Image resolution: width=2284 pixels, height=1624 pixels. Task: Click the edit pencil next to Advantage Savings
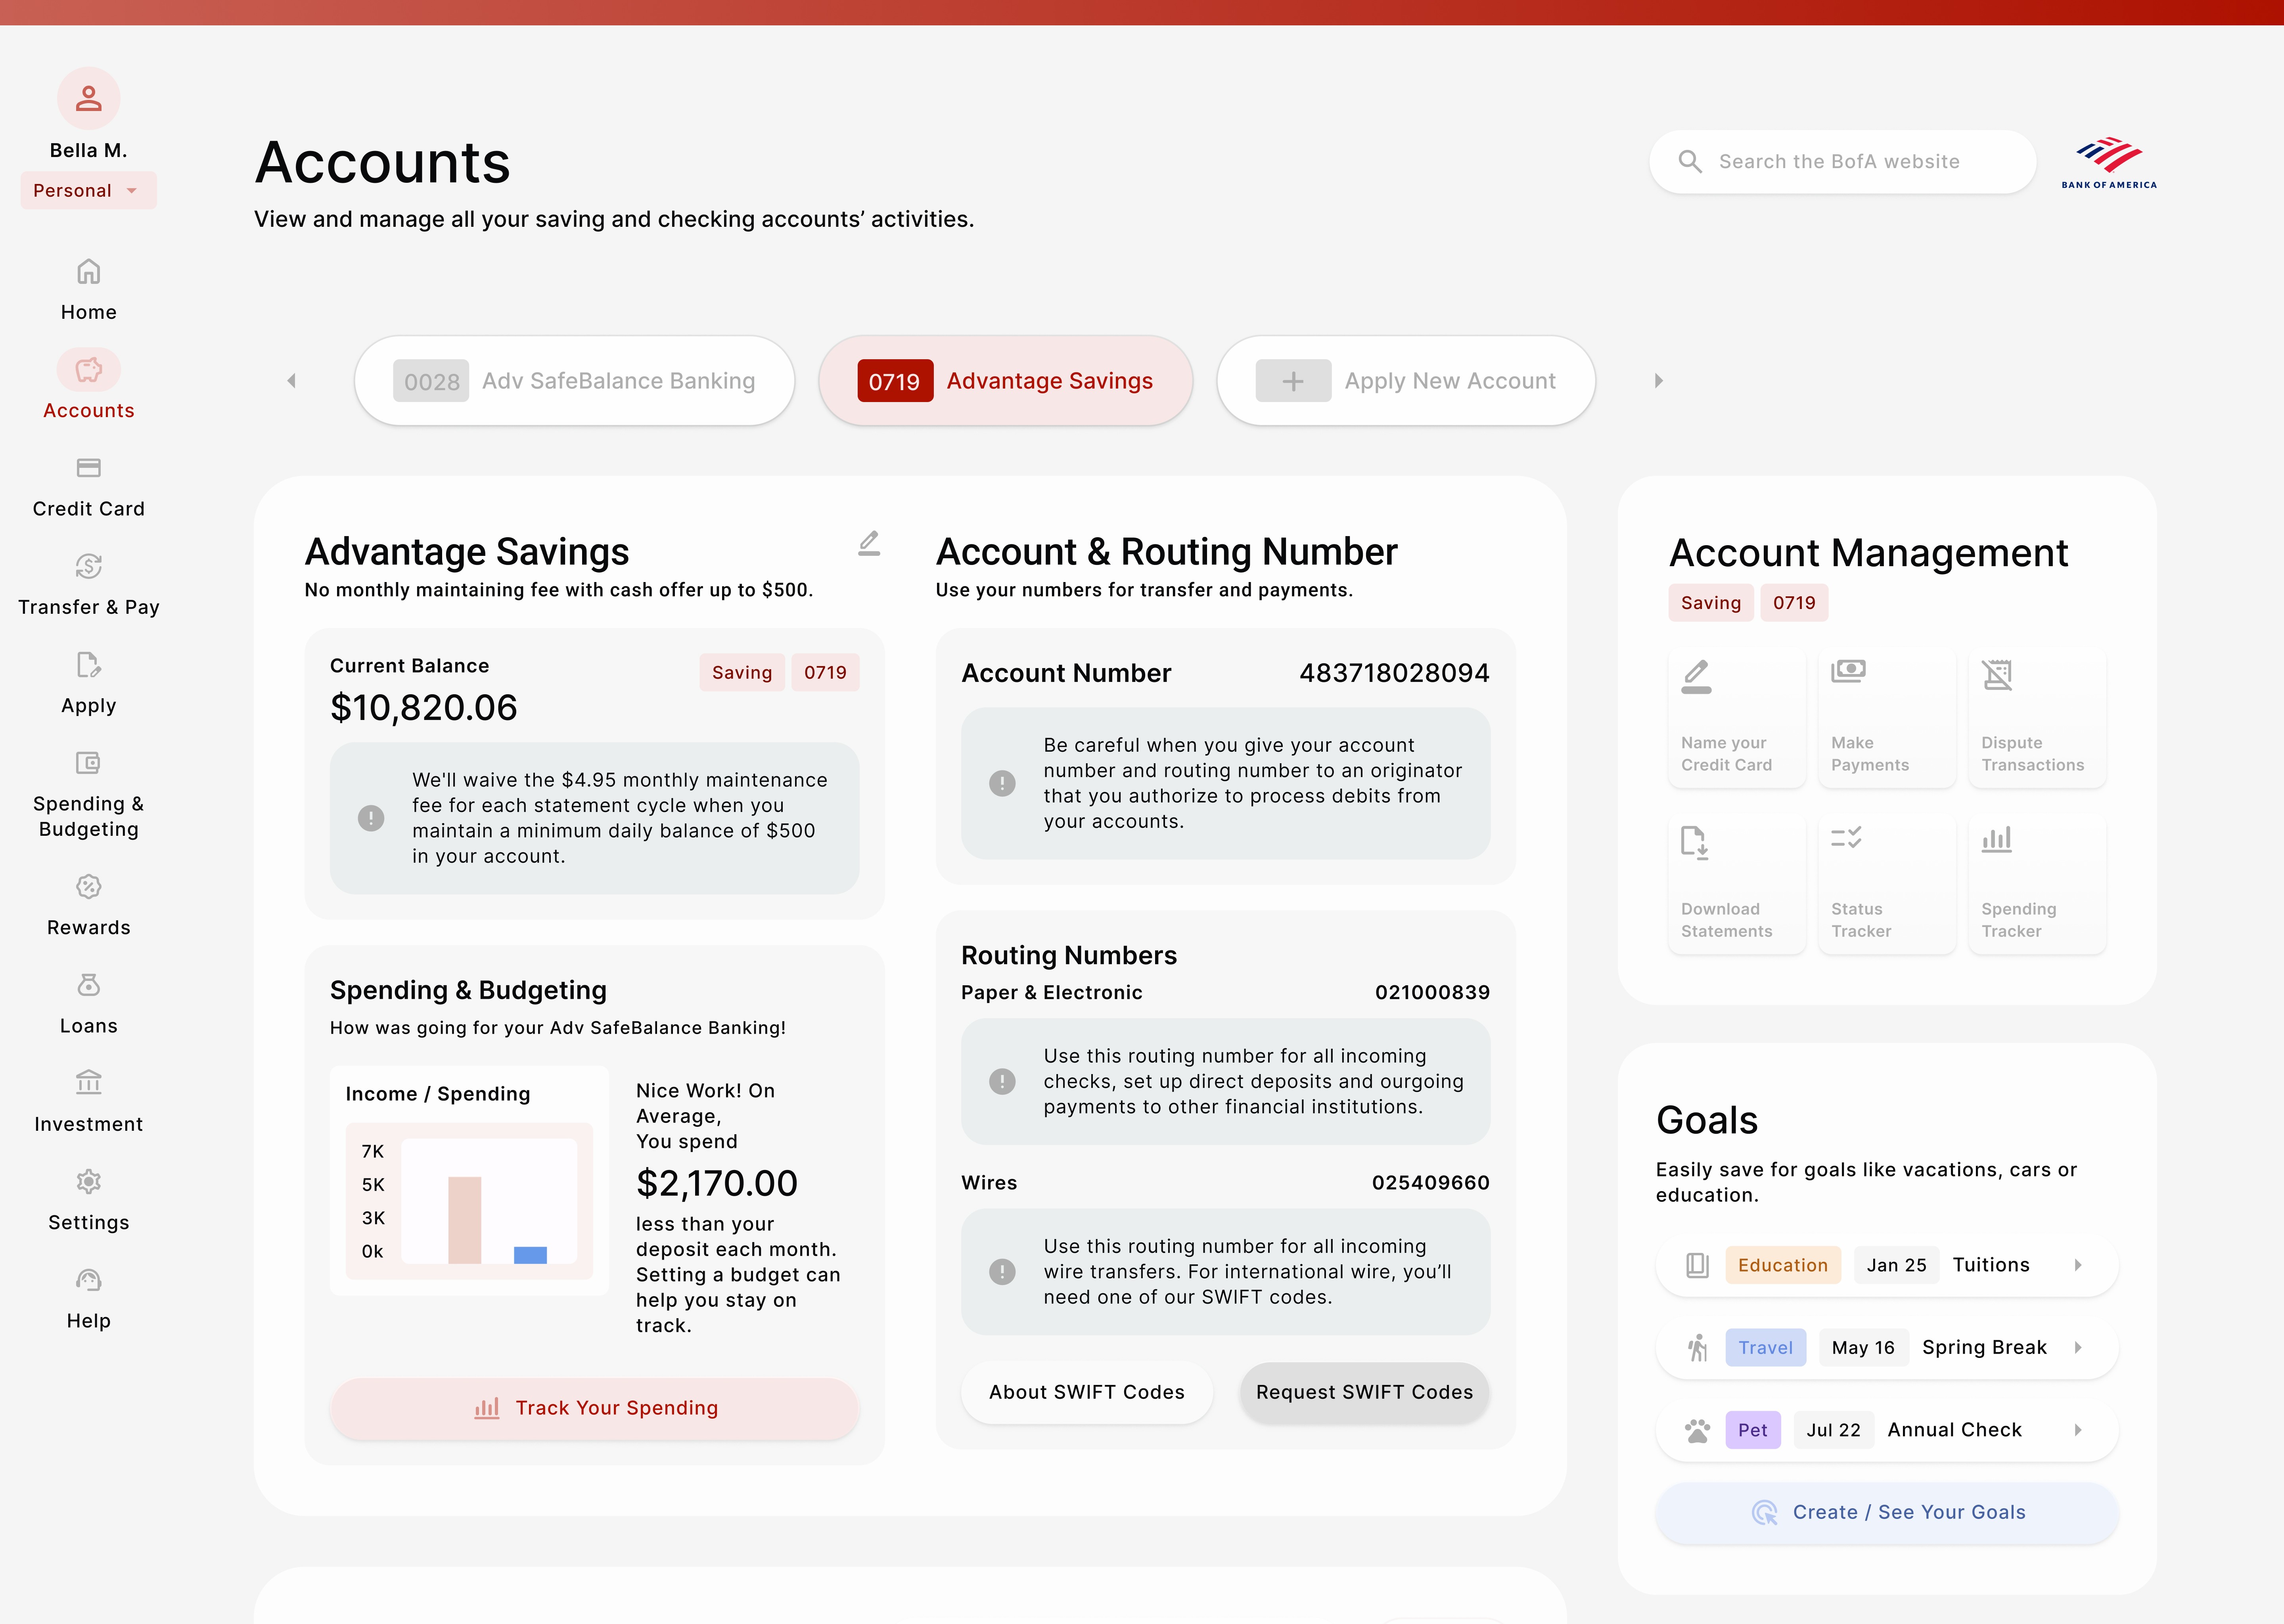click(x=869, y=543)
